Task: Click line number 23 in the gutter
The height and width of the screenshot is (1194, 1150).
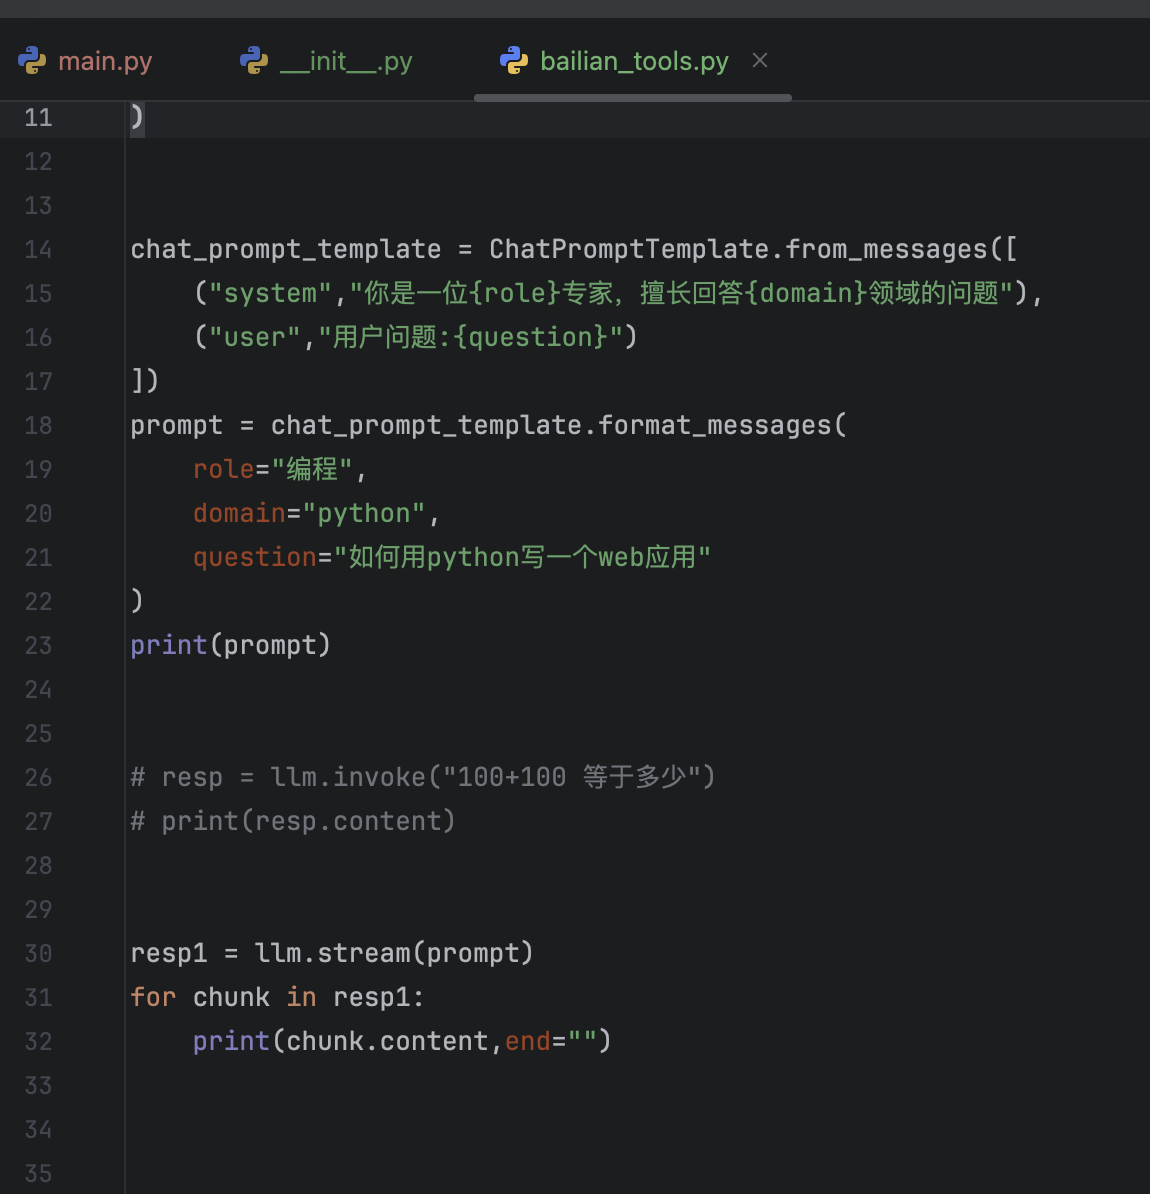Action: [38, 646]
